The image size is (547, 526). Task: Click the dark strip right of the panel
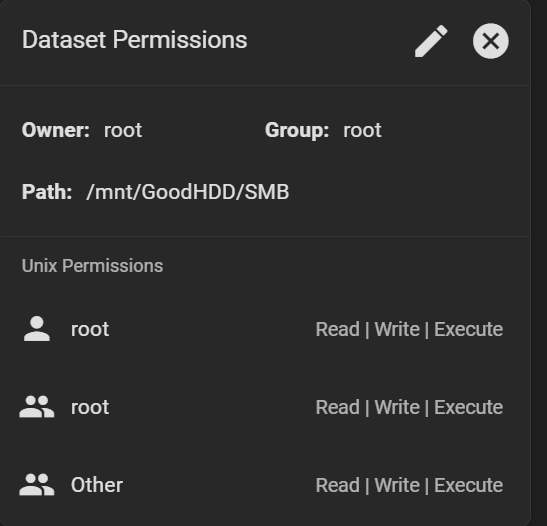tap(539, 263)
